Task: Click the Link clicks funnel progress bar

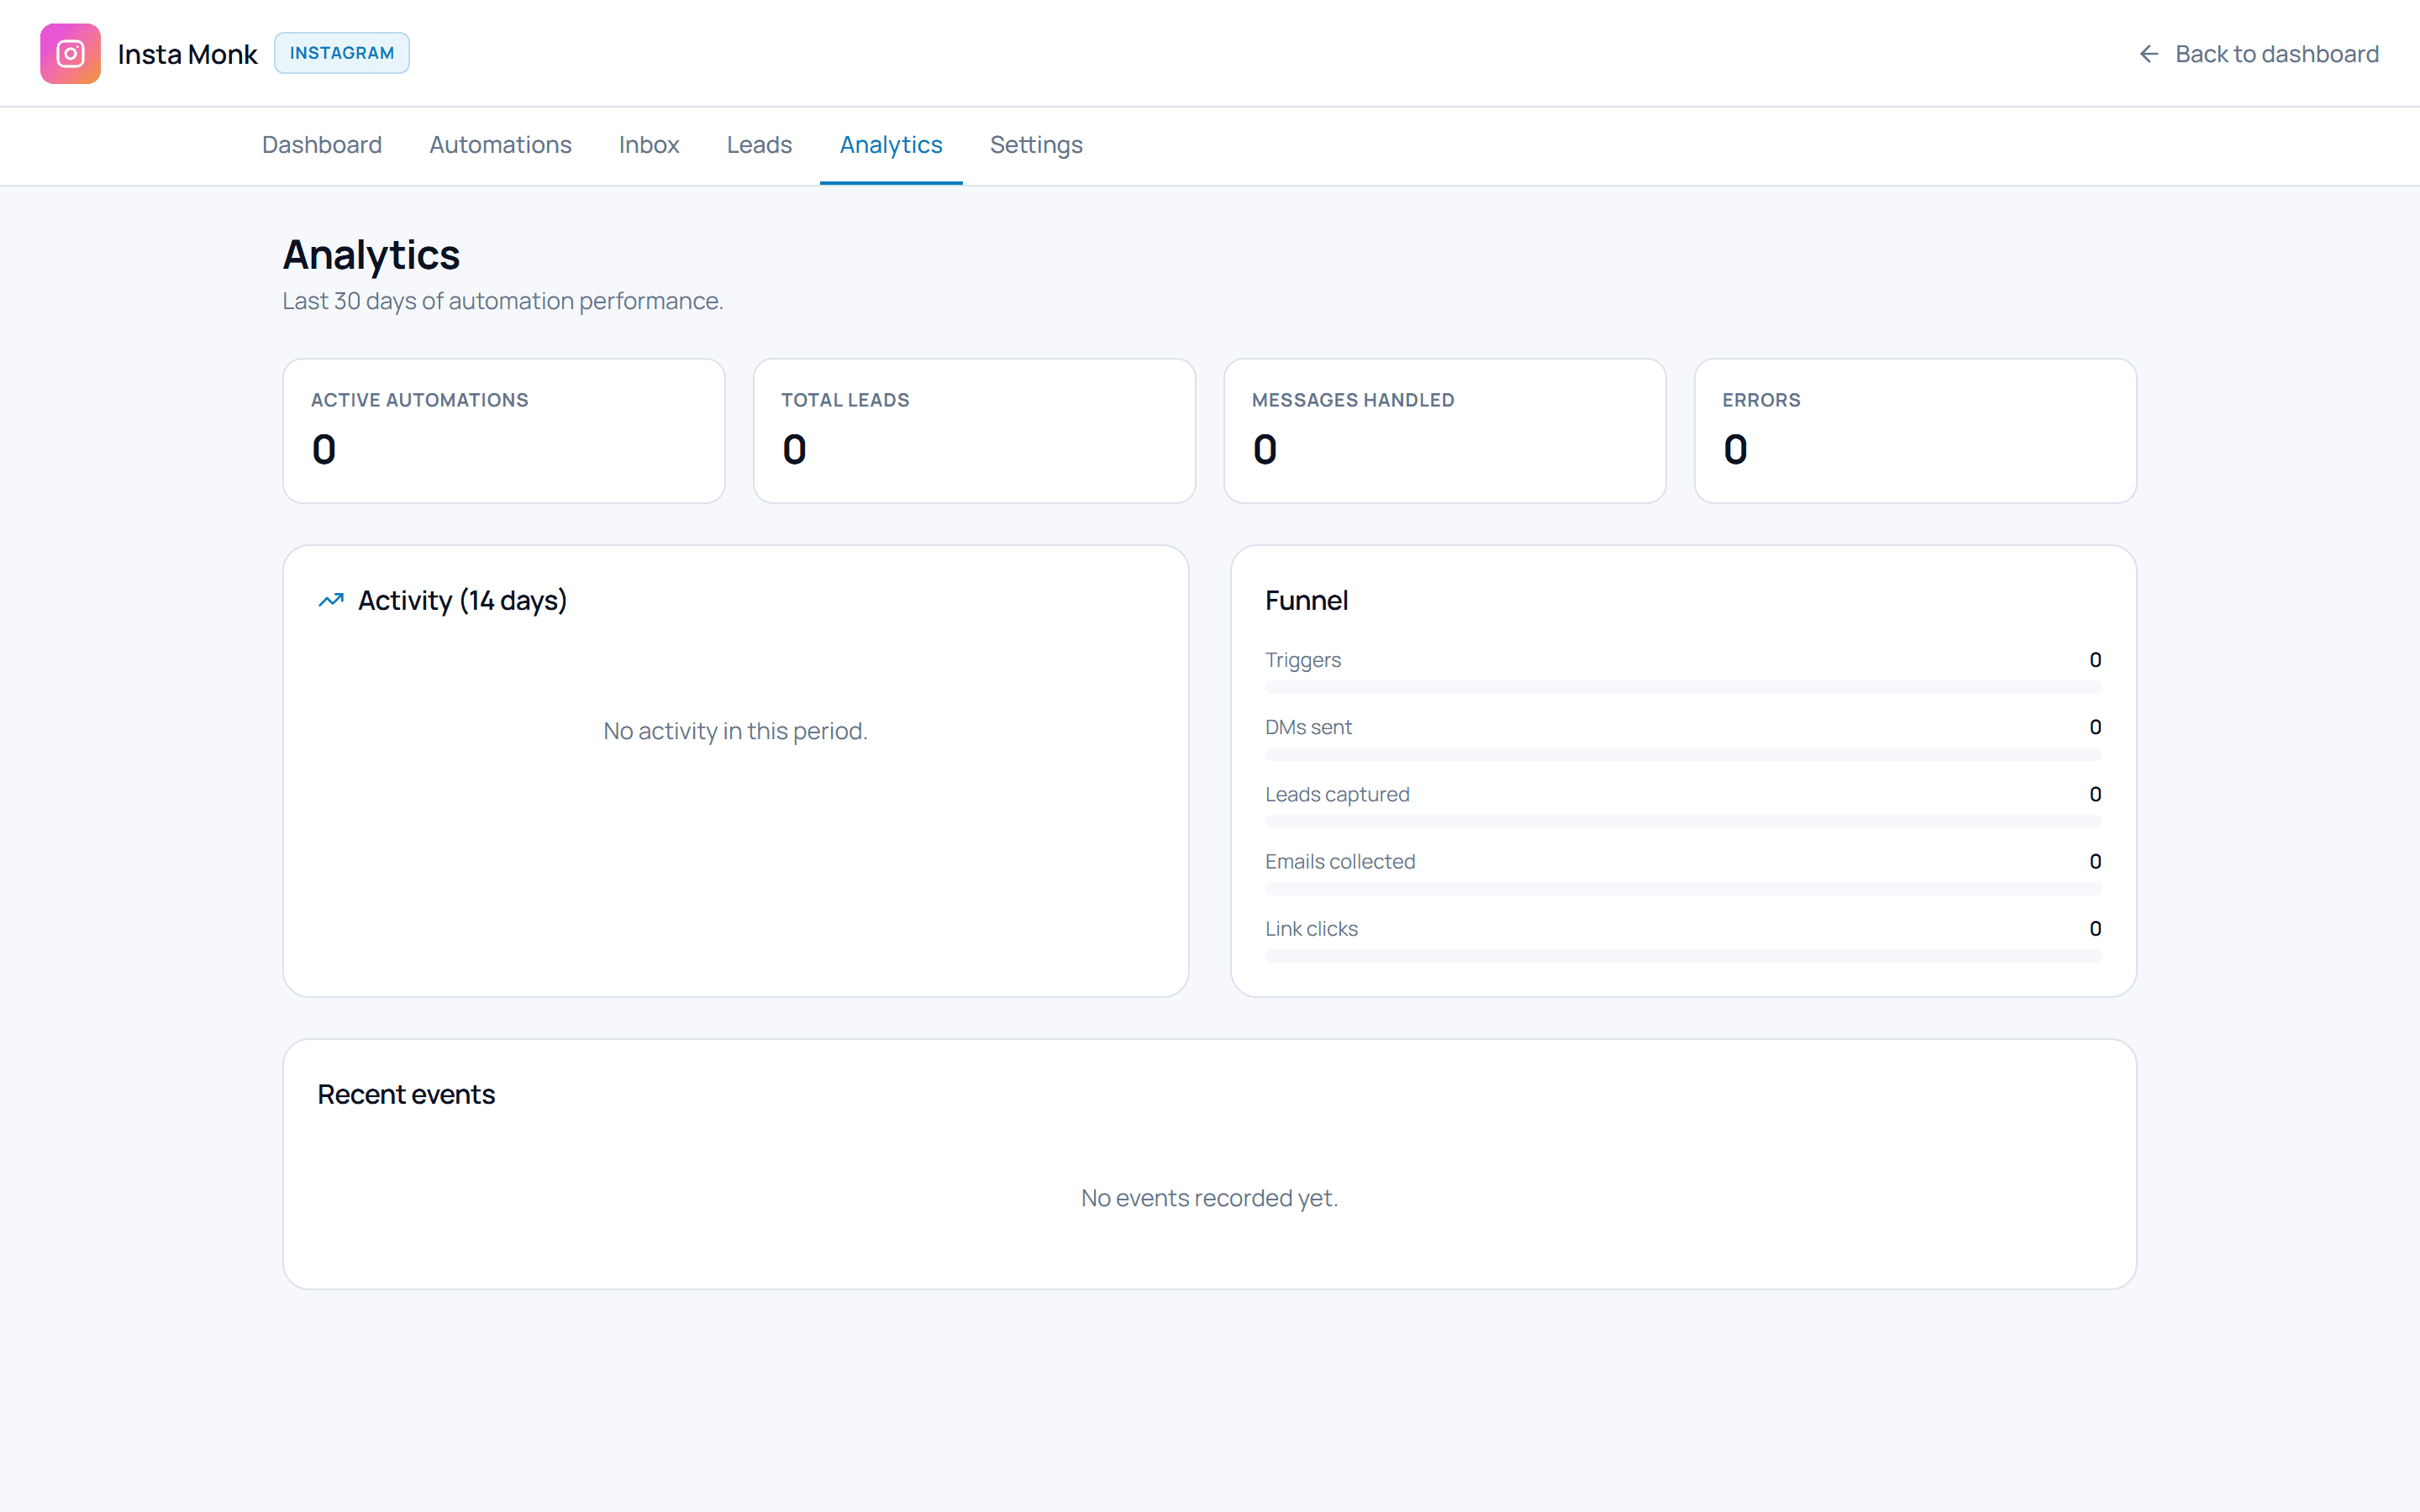Action: pos(1683,956)
